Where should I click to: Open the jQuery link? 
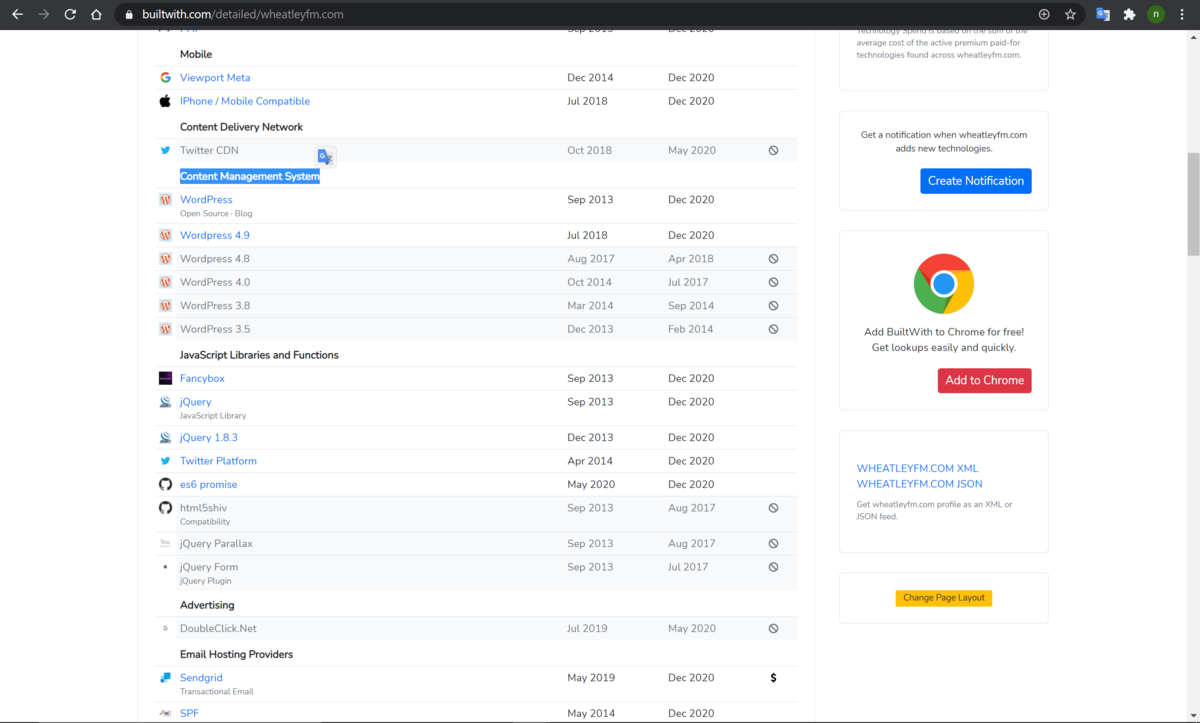click(195, 402)
